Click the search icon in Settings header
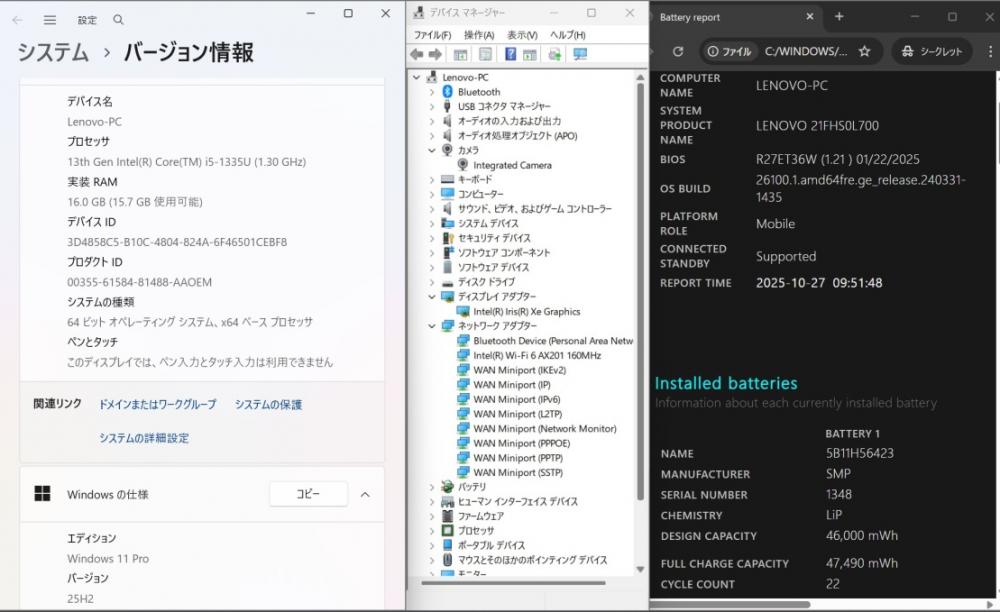1000x612 pixels. (x=119, y=20)
